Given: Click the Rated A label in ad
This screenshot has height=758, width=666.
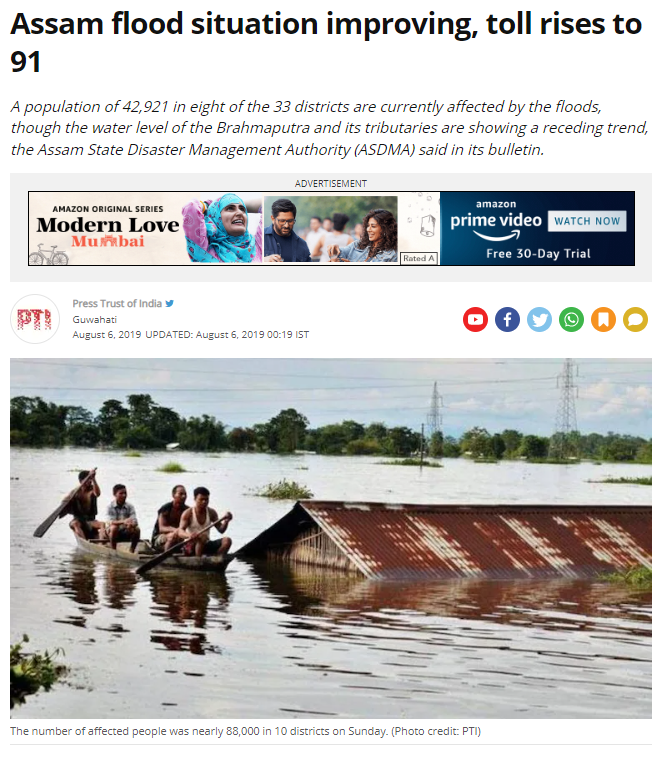Looking at the screenshot, I should coord(419,258).
